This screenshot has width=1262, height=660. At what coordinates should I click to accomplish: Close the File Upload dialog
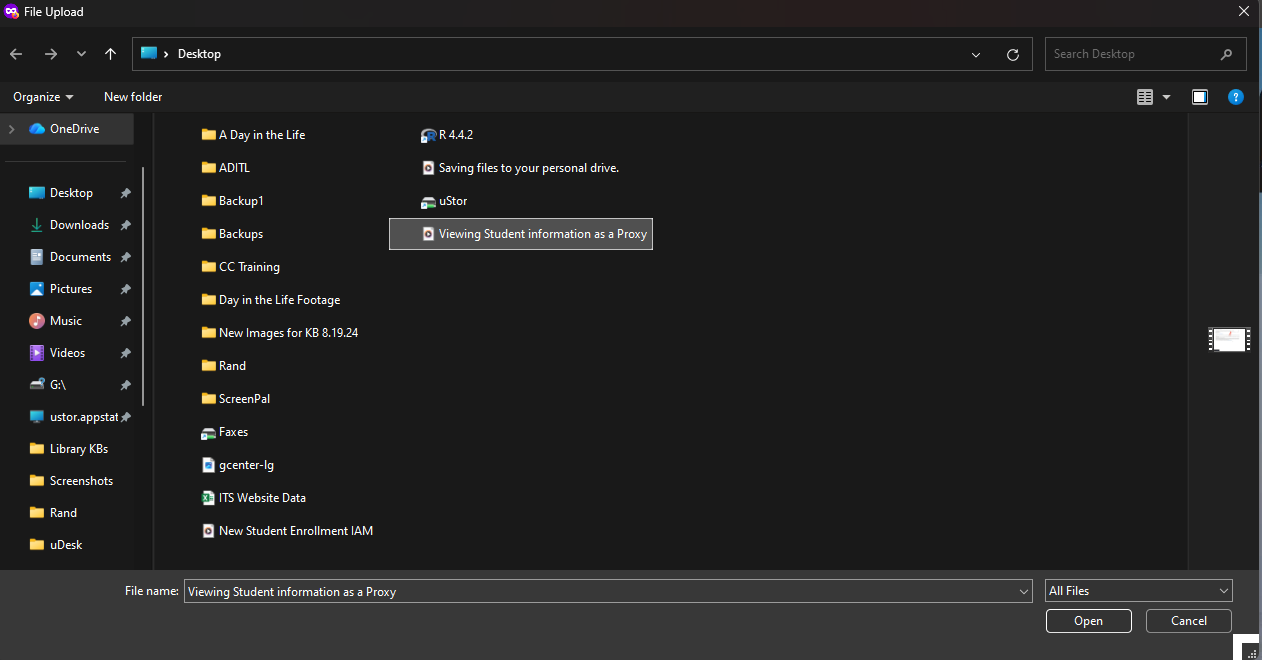coord(1243,12)
